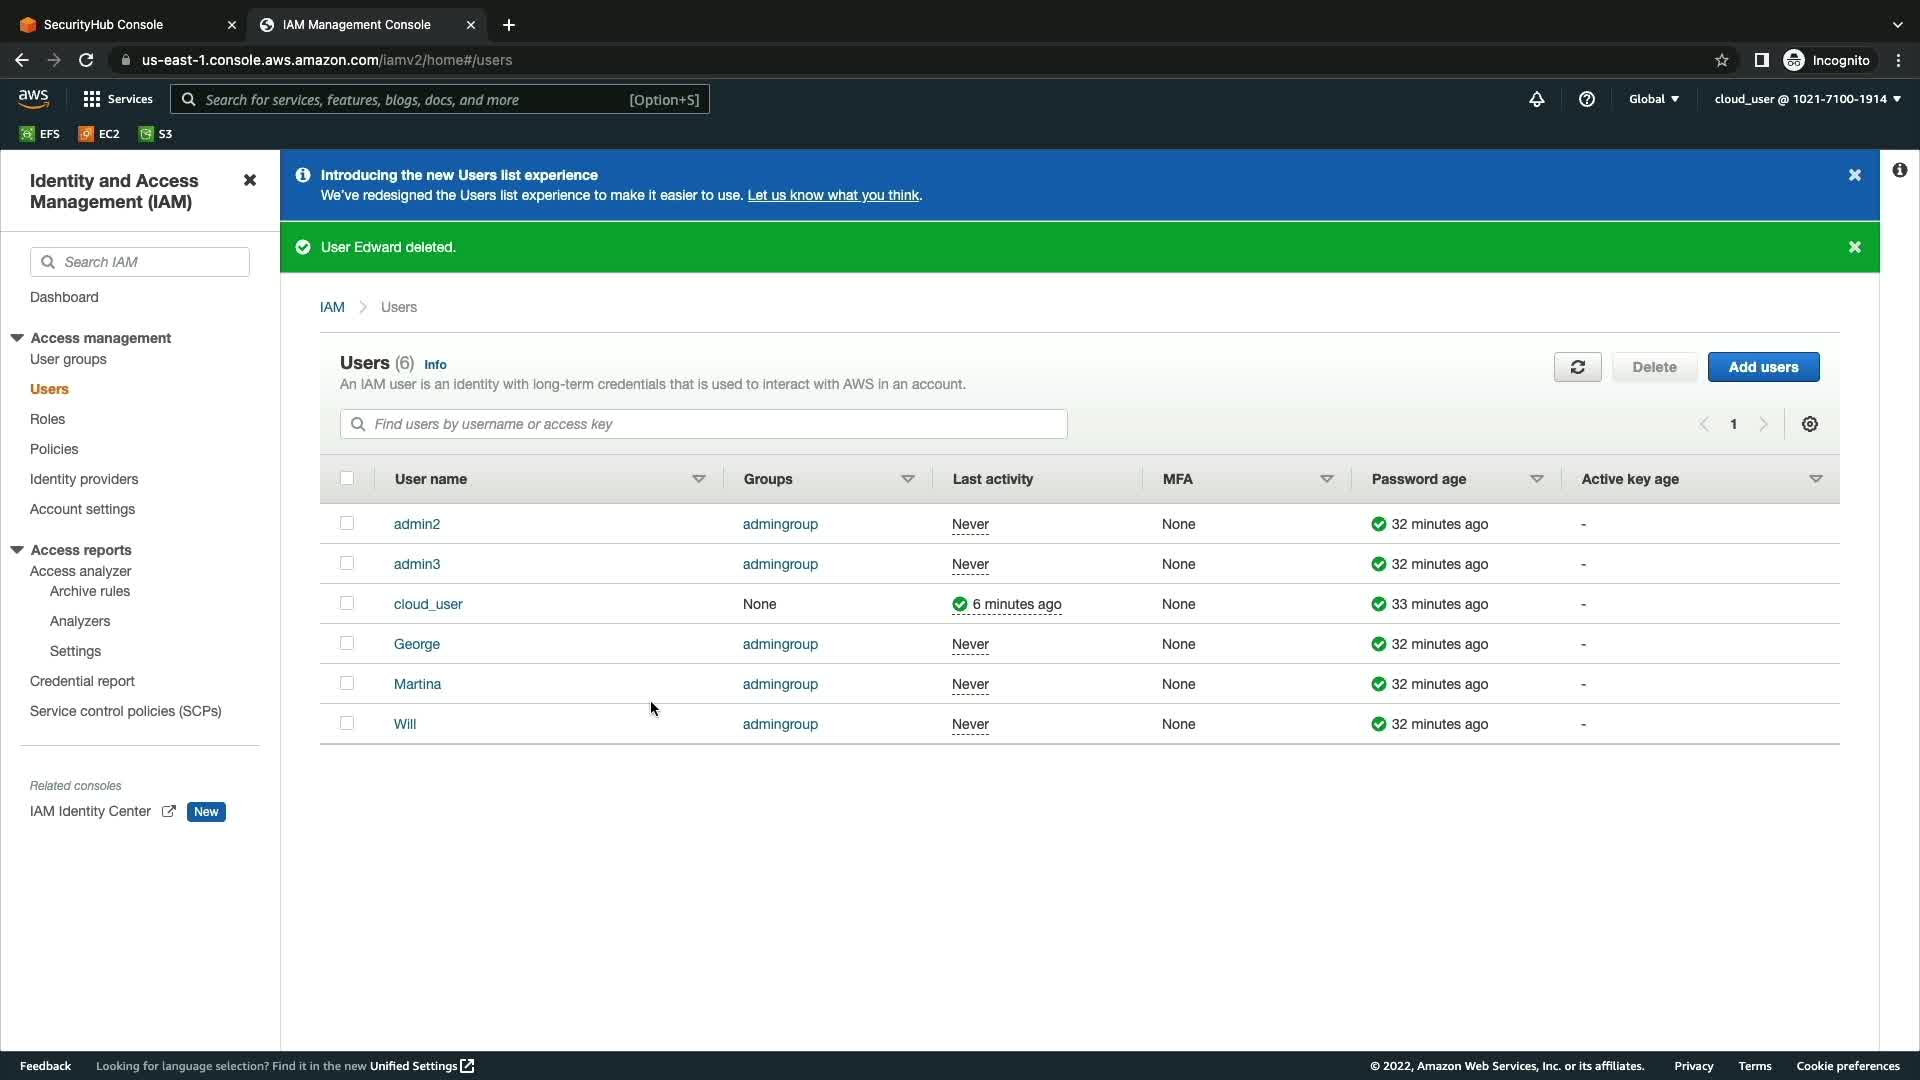The height and width of the screenshot is (1080, 1920).
Task: Check the select-all users checkbox in header
Action: pyautogui.click(x=347, y=478)
